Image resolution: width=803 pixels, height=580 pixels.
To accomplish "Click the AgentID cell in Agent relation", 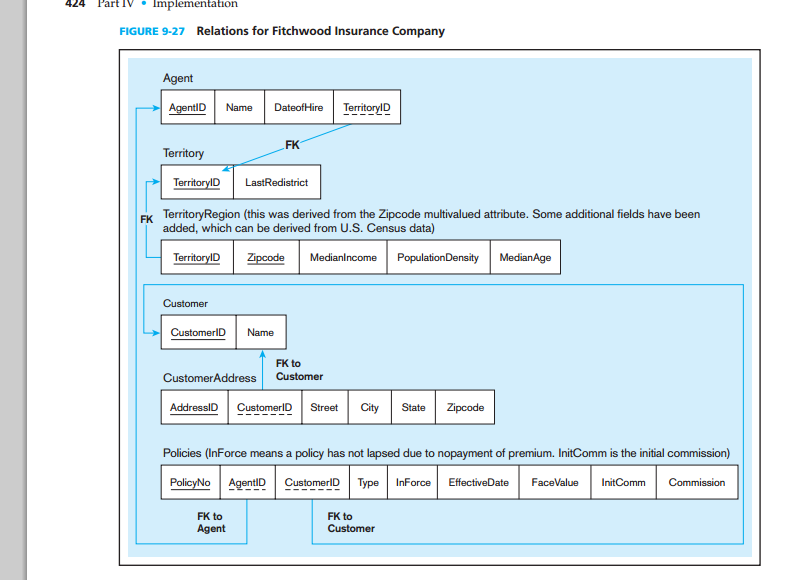I will click(x=188, y=107).
